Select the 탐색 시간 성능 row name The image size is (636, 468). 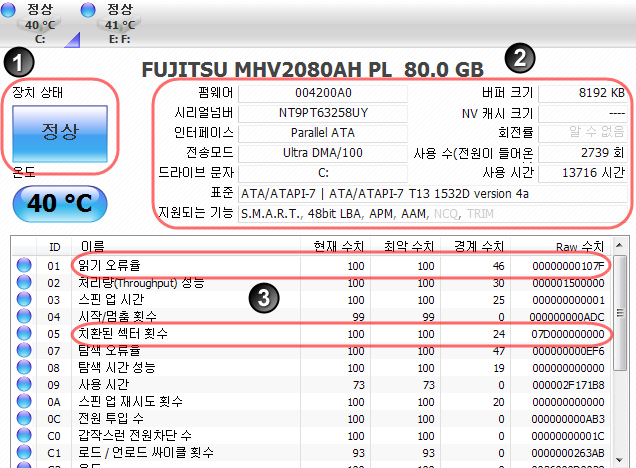[117, 367]
